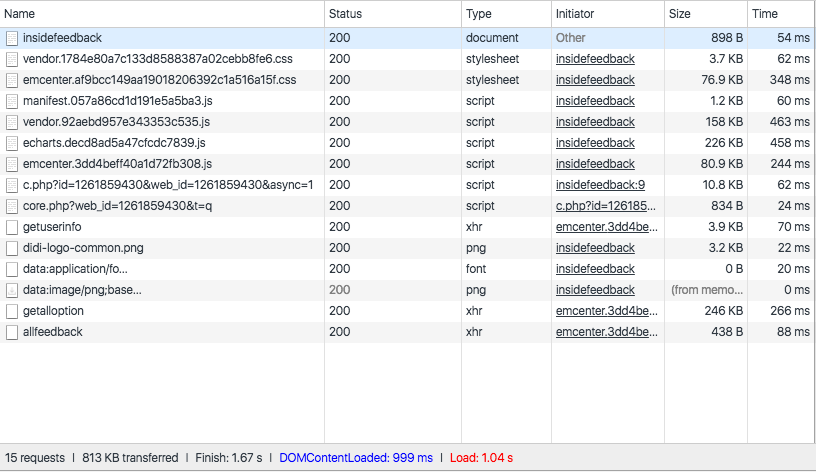Open the initiator link for getuserinfo request
Viewport: 816px width, 472px height.
606,227
